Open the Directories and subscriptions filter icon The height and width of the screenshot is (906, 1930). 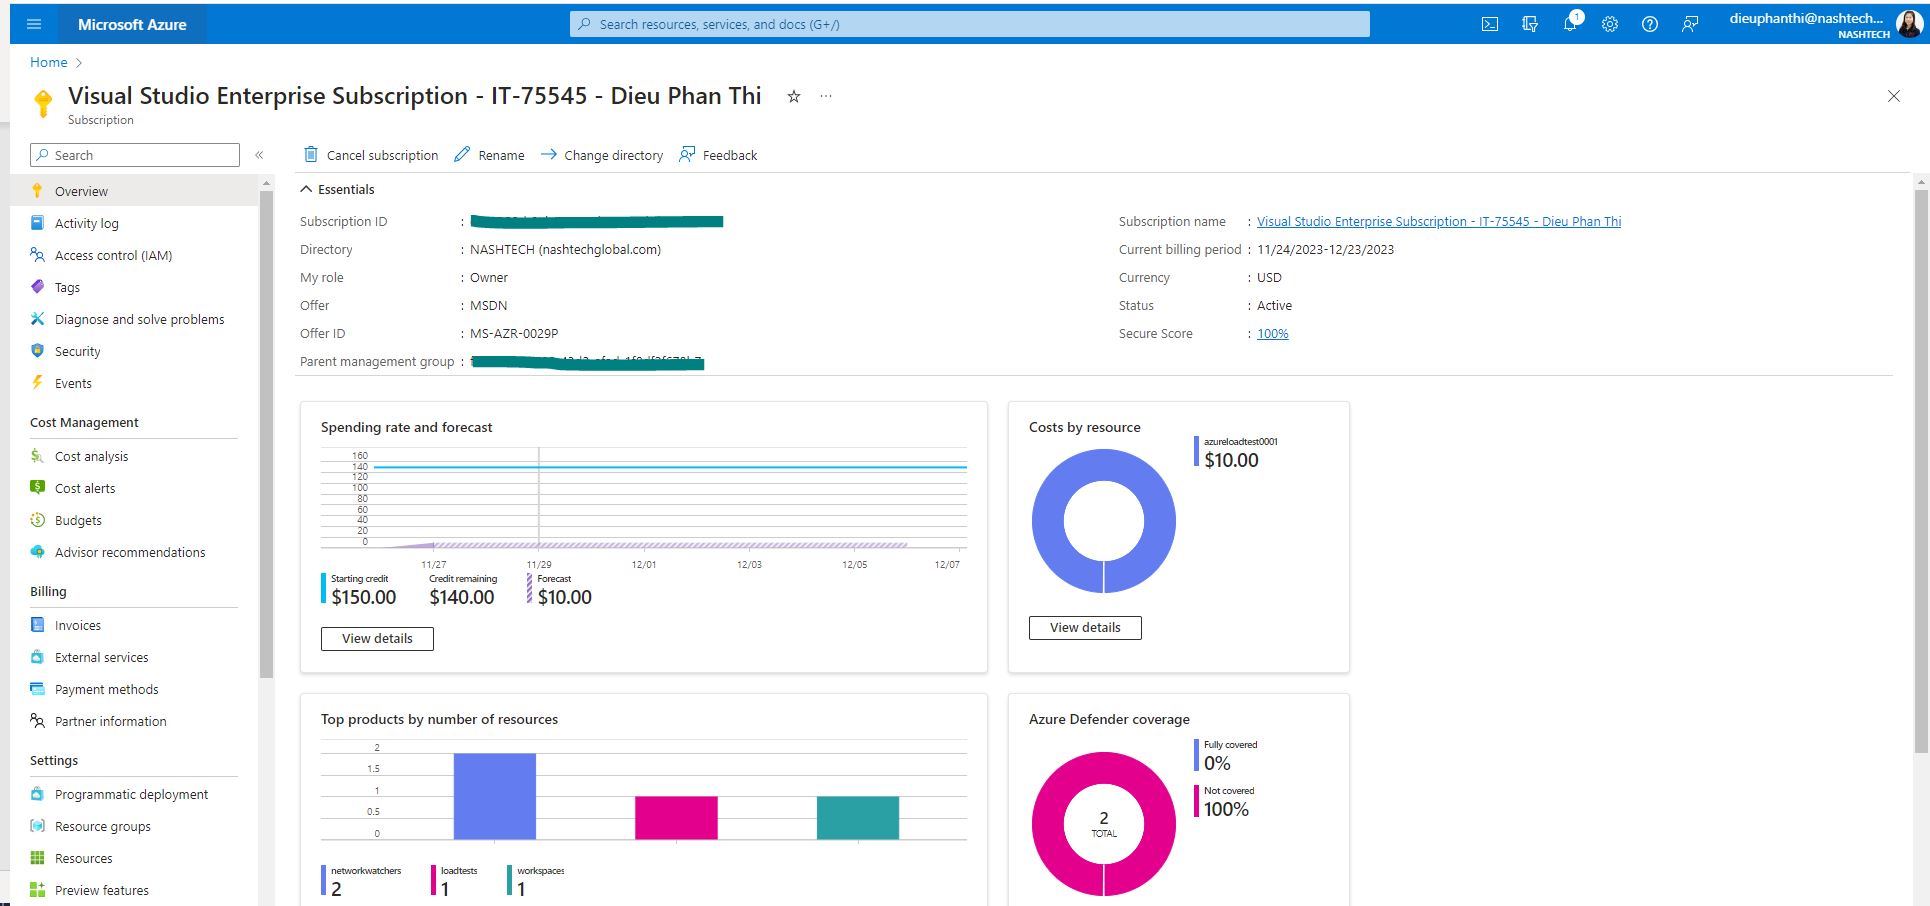tap(1530, 24)
